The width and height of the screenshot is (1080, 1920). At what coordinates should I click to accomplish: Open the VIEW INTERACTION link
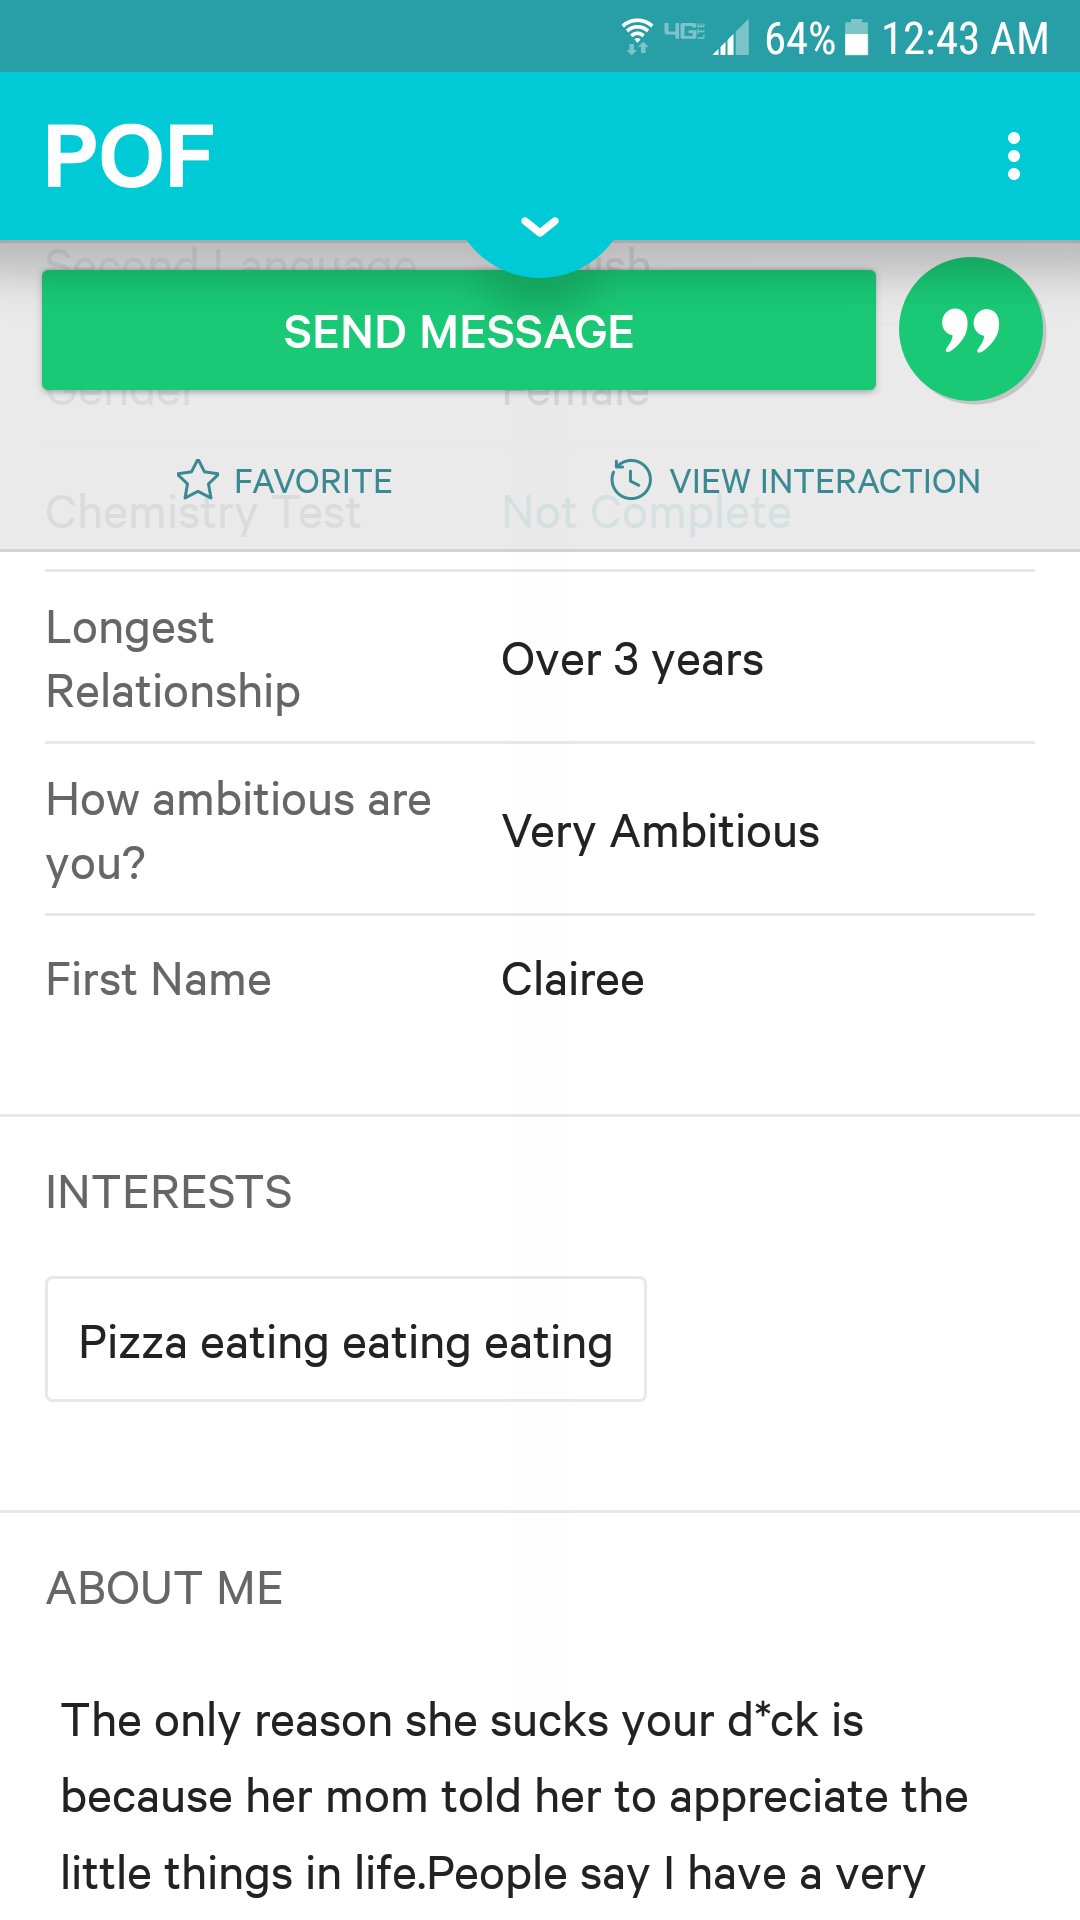tap(824, 481)
